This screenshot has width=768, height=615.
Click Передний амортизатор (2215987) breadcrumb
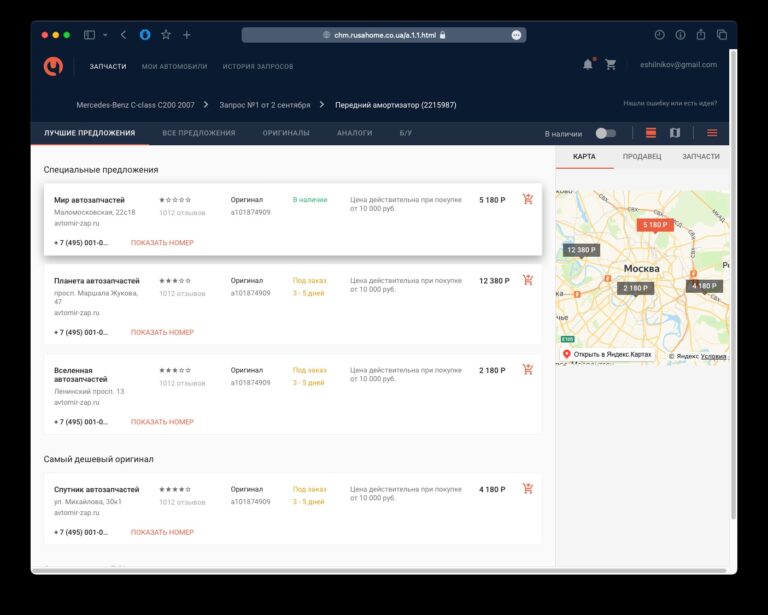click(396, 105)
